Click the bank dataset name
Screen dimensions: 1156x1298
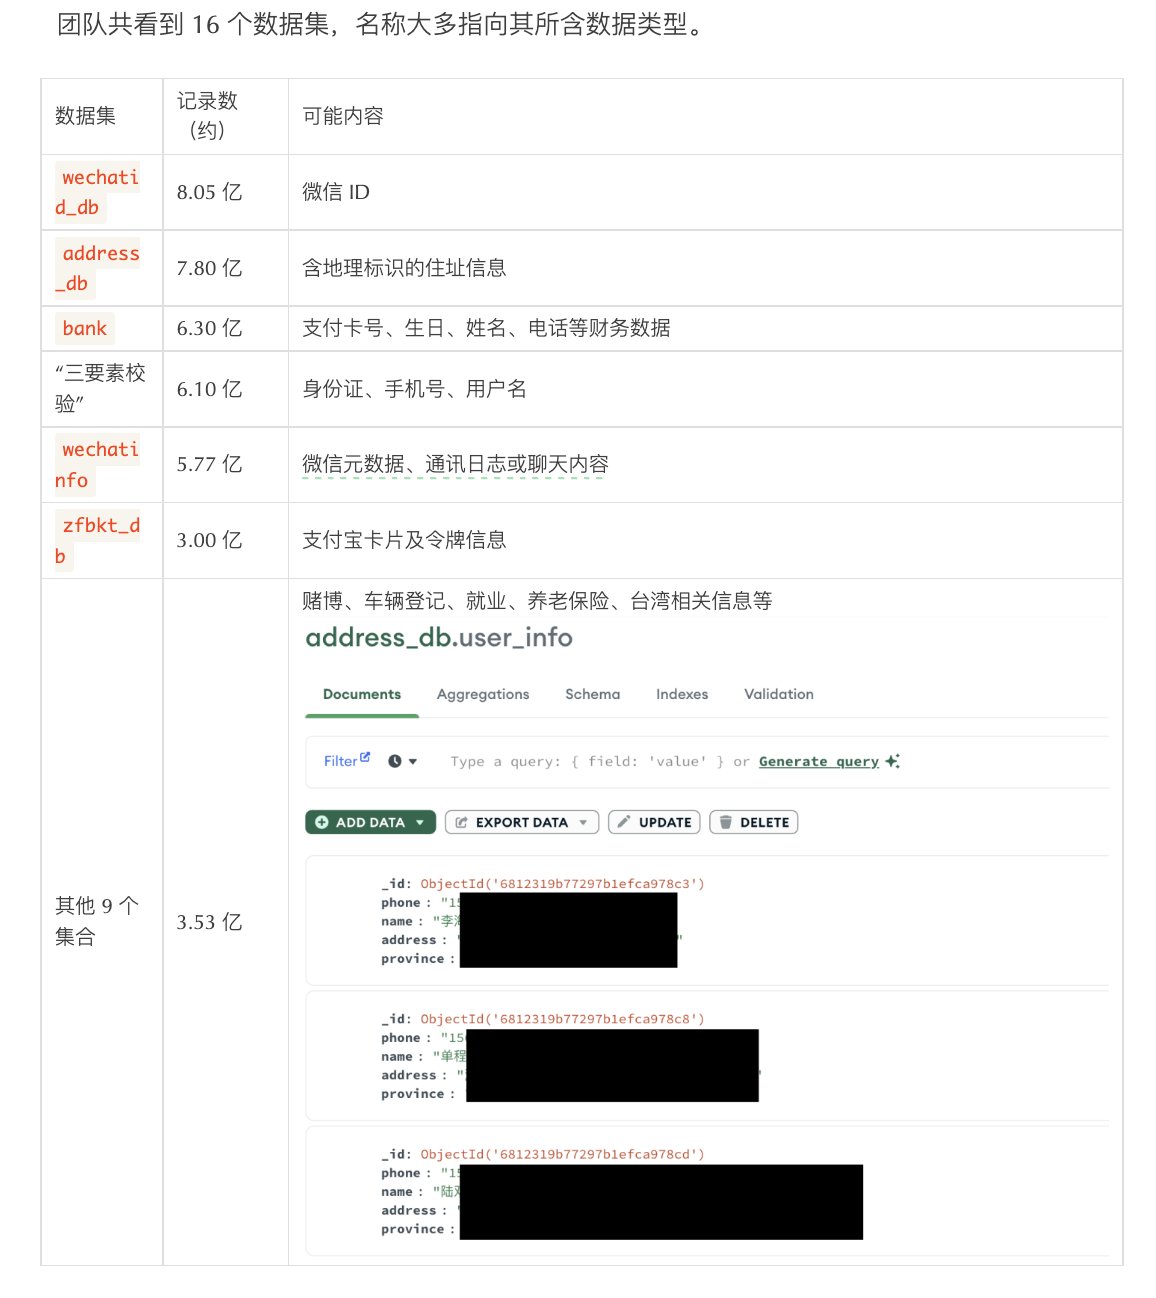pos(84,328)
